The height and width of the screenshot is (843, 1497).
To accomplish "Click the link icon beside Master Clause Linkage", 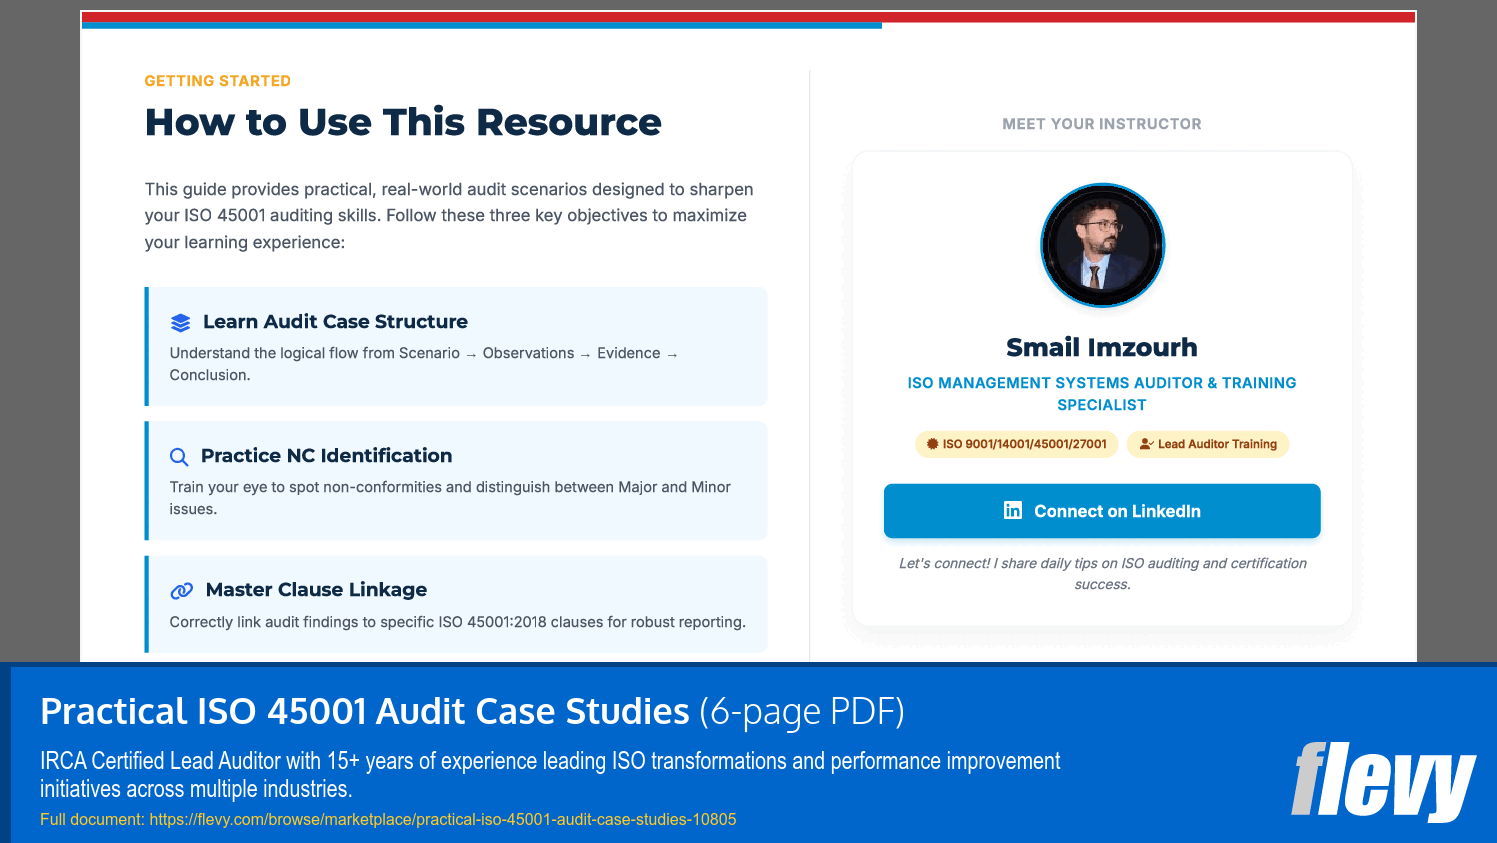I will (180, 590).
